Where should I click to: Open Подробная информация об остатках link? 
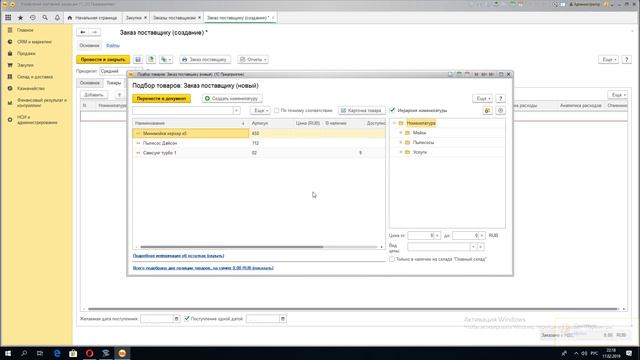[x=178, y=256]
